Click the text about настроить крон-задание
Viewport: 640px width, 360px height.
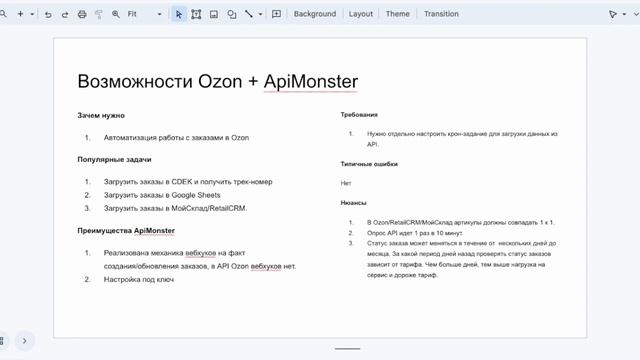click(x=462, y=139)
